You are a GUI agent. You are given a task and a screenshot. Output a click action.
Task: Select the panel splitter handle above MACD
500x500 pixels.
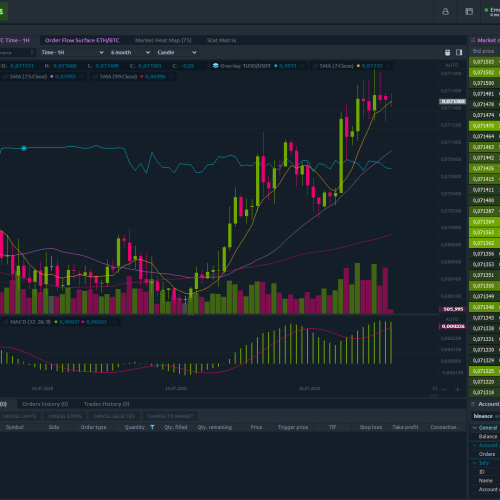pyautogui.click(x=191, y=314)
